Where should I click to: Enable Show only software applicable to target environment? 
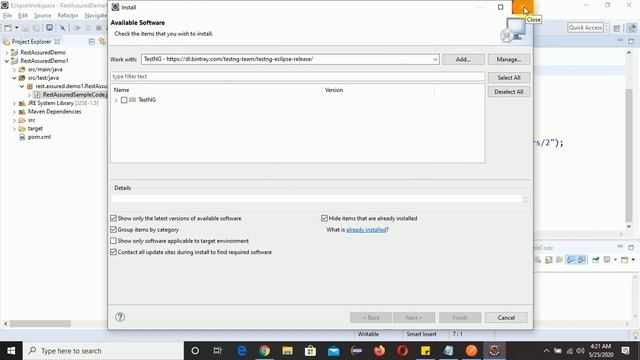click(x=113, y=241)
